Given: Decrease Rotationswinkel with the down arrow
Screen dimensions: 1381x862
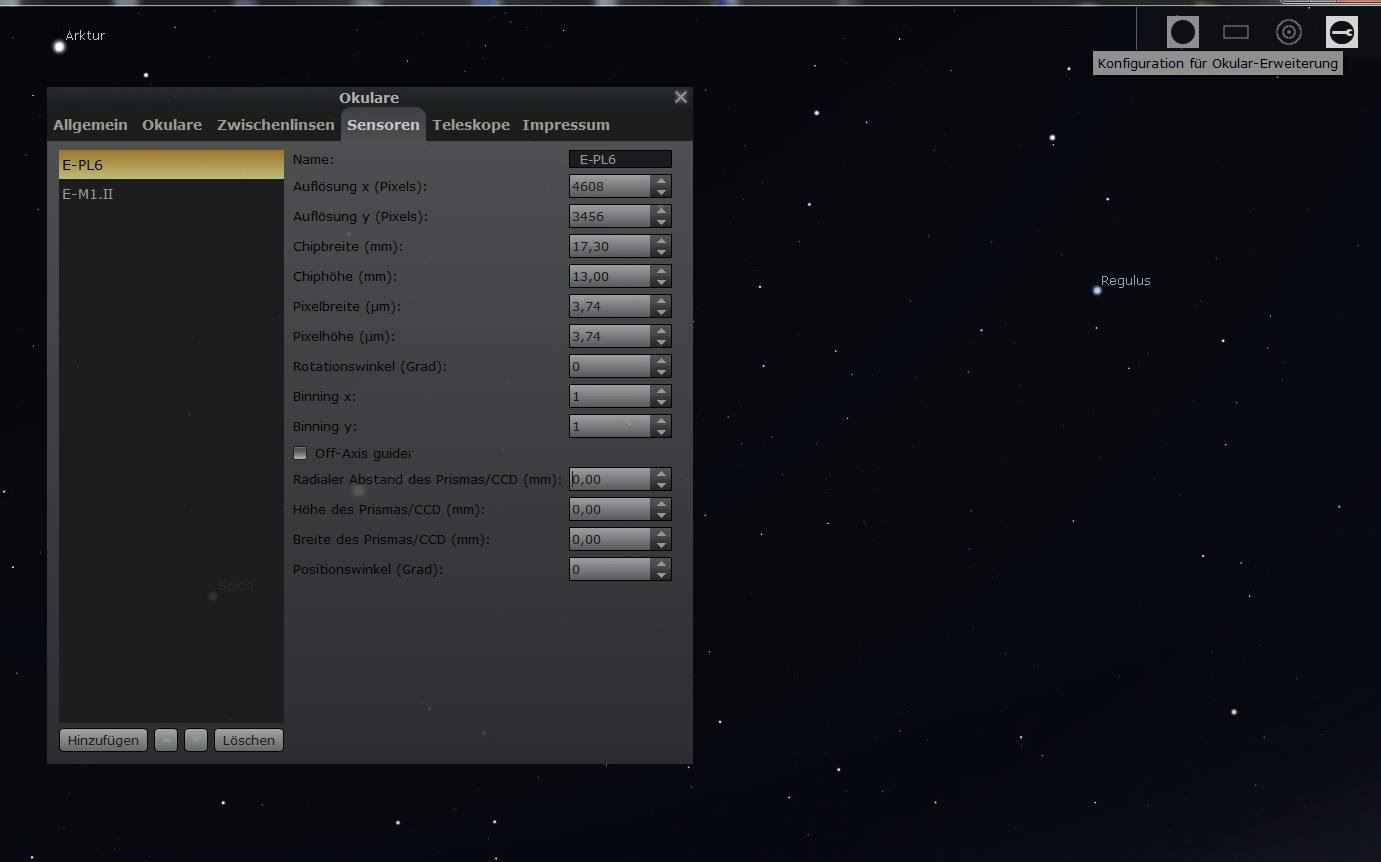Looking at the screenshot, I should pos(661,372).
